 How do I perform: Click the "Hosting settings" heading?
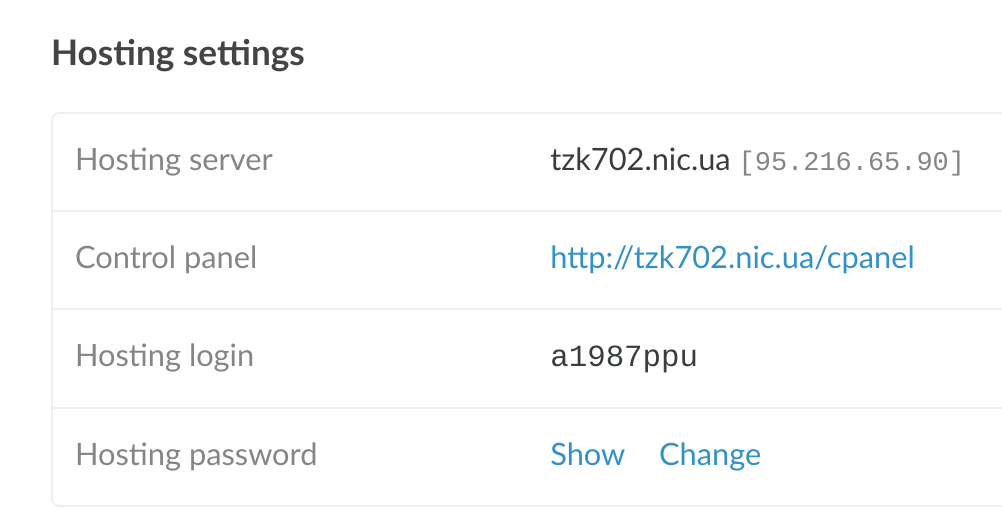[178, 53]
